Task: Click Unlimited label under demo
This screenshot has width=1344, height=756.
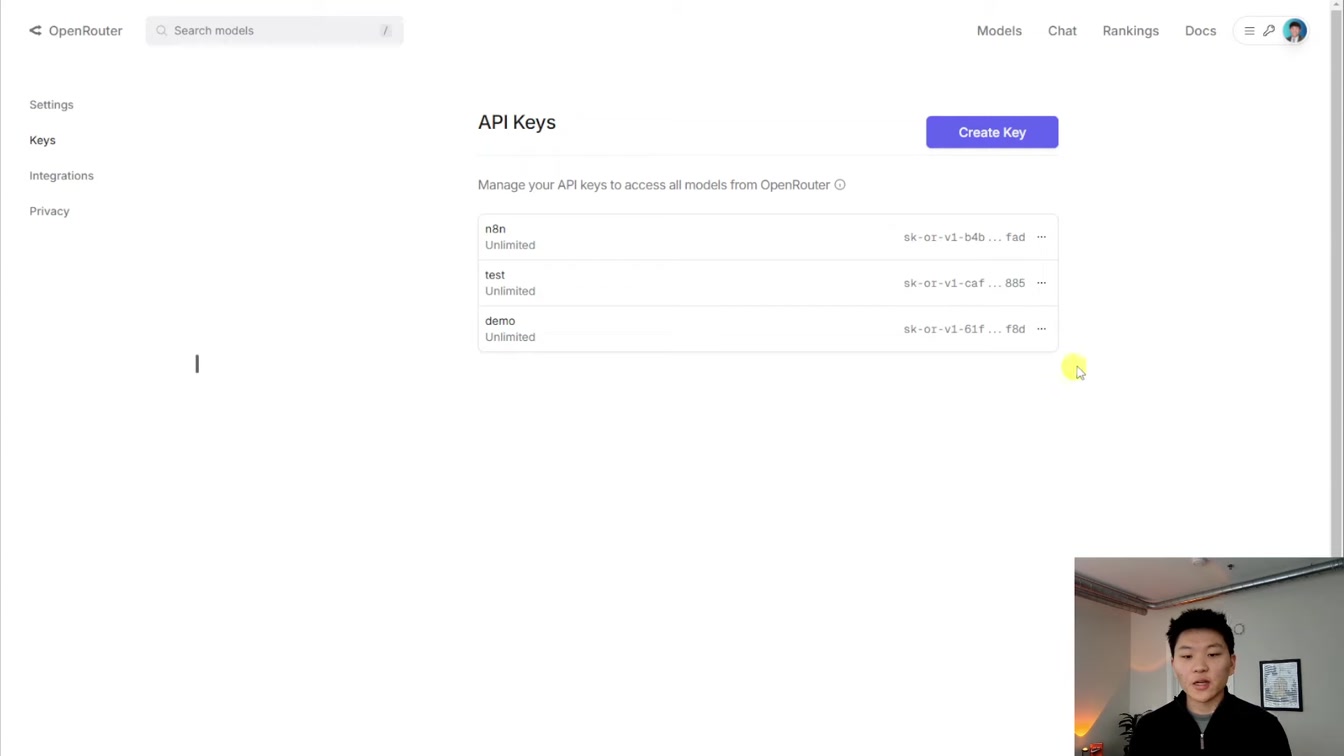Action: click(x=510, y=337)
